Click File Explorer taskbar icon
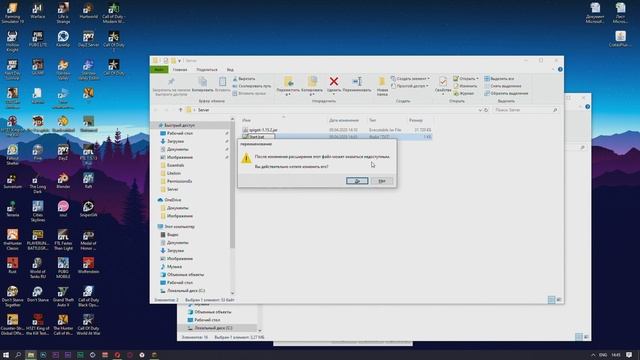 31,355
